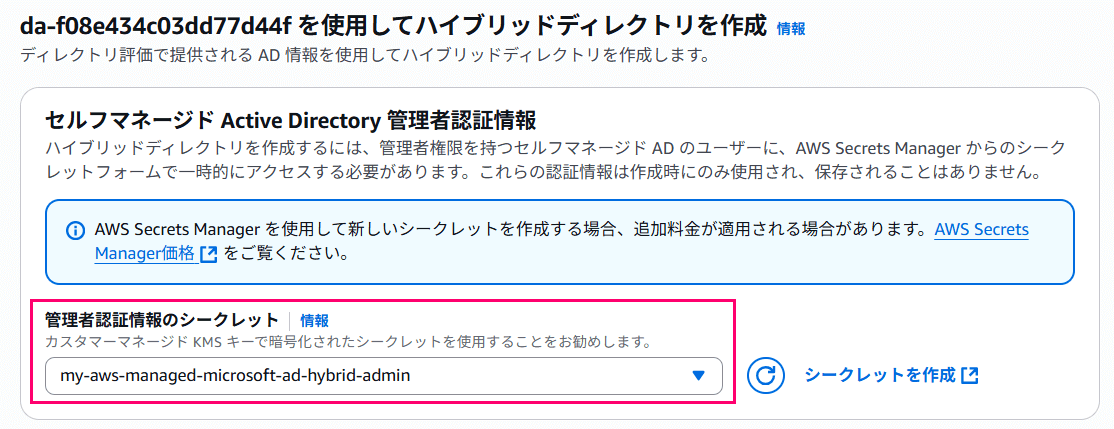Open 情報 link next to page title

791,28
